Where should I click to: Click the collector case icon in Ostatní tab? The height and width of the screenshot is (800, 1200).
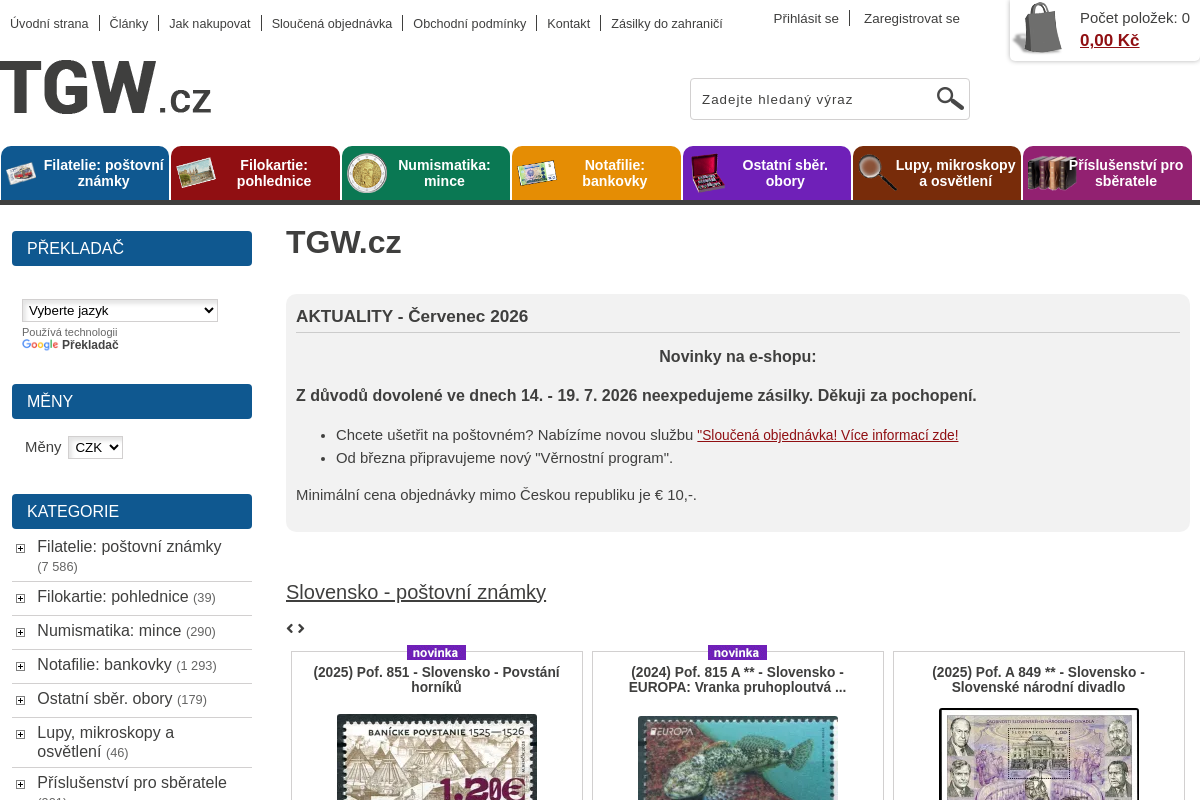pyautogui.click(x=707, y=173)
